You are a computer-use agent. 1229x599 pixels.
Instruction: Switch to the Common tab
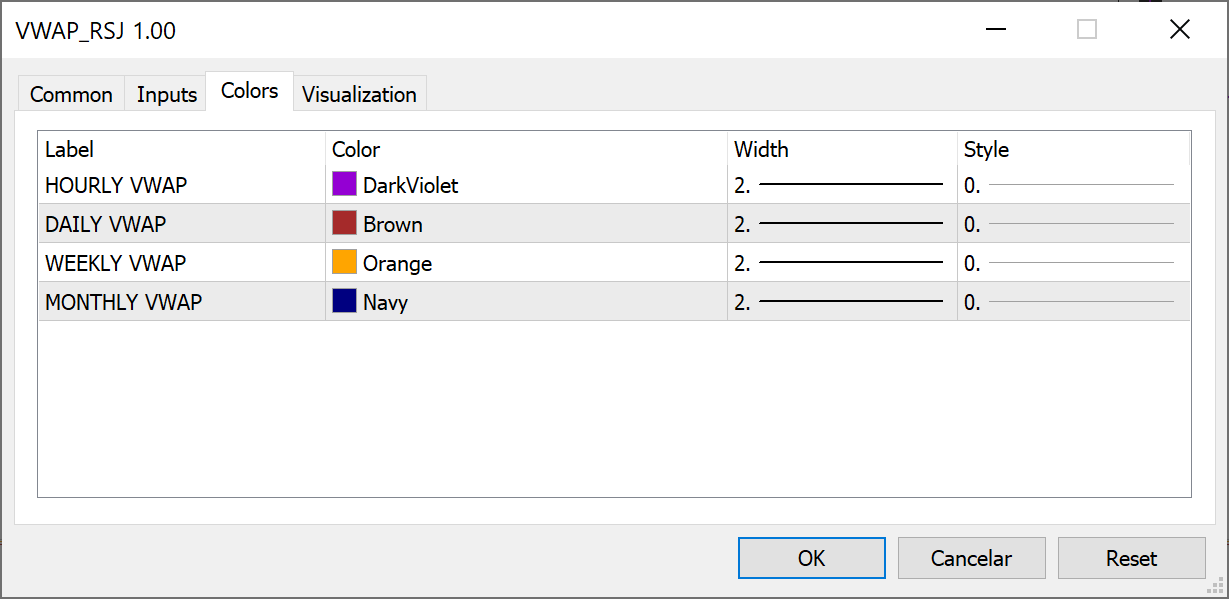[71, 95]
